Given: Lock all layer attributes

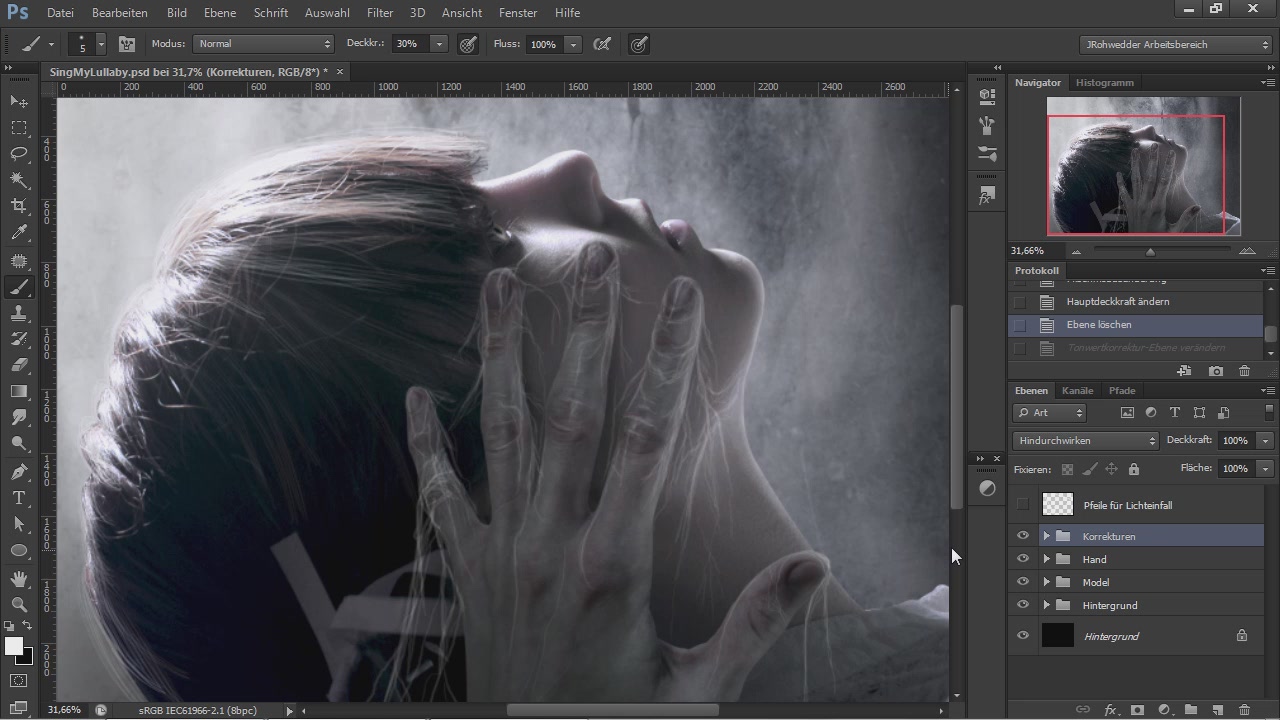Looking at the screenshot, I should pyautogui.click(x=1133, y=469).
